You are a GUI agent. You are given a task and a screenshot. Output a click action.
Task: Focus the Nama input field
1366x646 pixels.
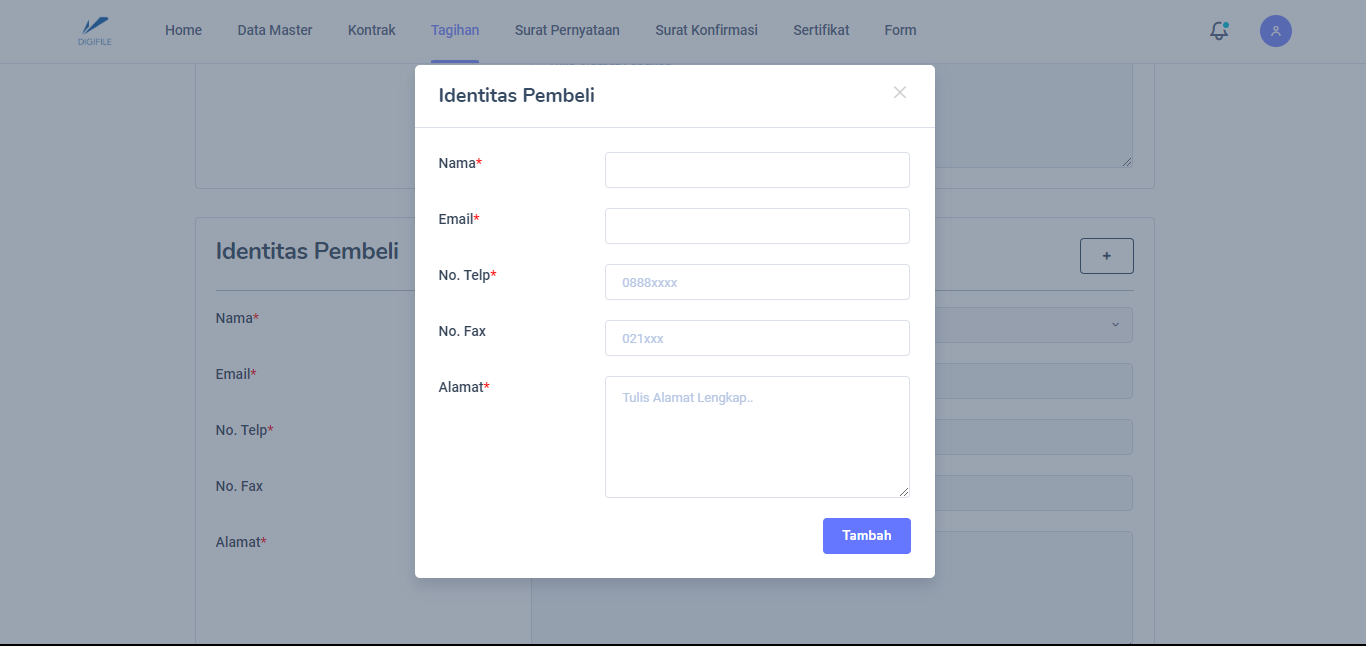click(757, 170)
